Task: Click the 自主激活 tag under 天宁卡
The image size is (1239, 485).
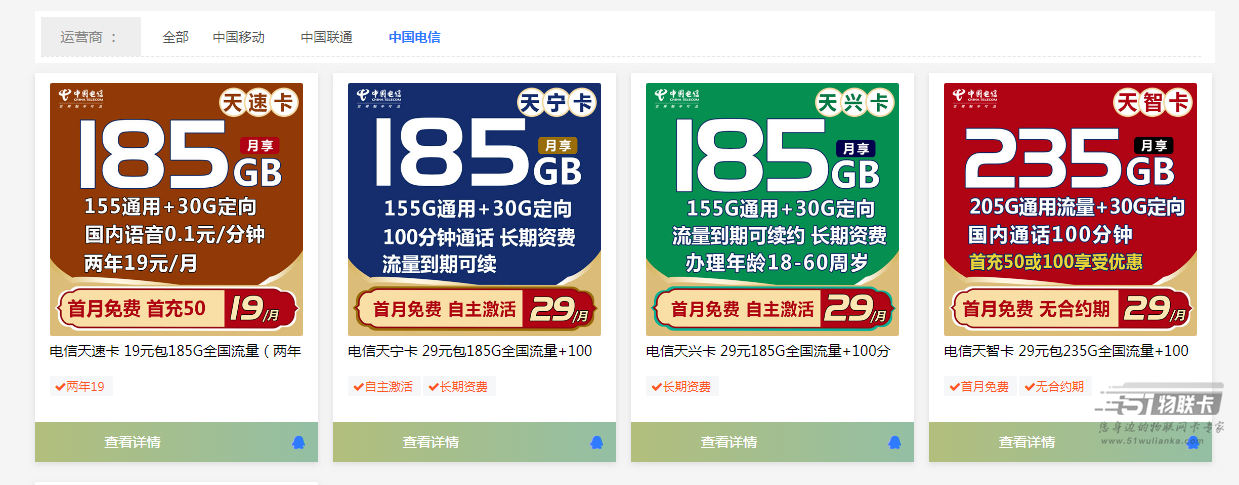Action: [384, 387]
